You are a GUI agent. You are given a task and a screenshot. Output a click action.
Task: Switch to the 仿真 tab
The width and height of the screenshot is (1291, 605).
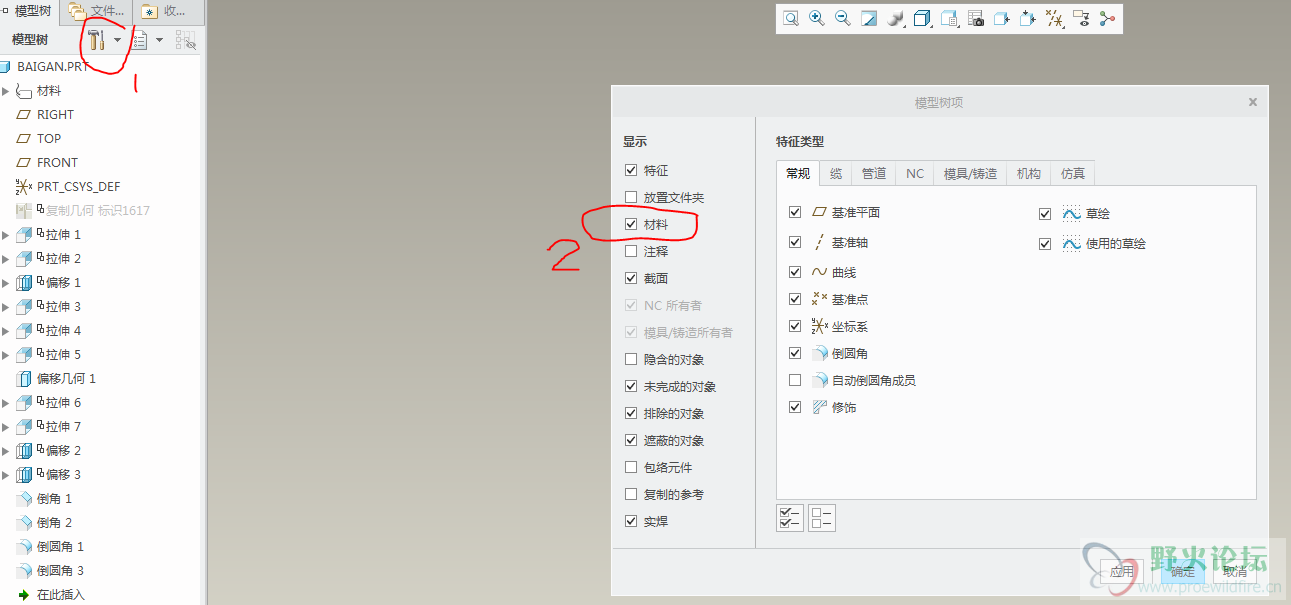tap(1073, 174)
